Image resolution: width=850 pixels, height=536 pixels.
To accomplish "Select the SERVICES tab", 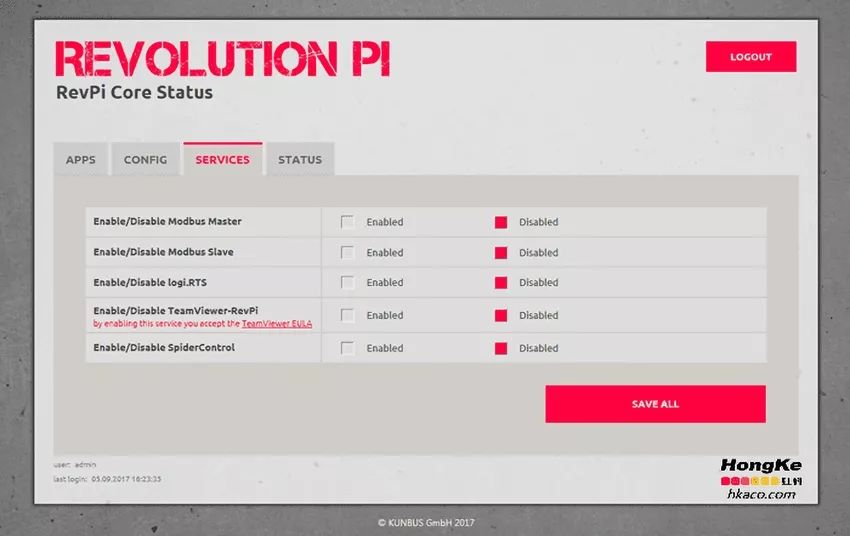I will [223, 159].
